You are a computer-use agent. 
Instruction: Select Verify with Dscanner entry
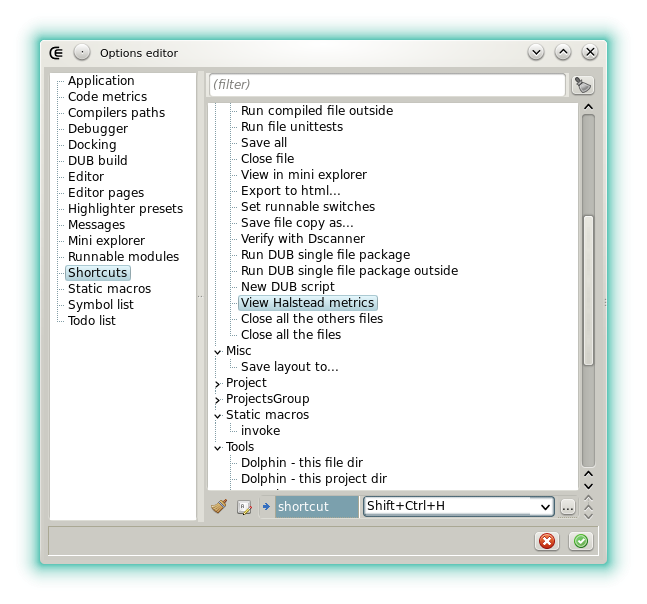(302, 239)
